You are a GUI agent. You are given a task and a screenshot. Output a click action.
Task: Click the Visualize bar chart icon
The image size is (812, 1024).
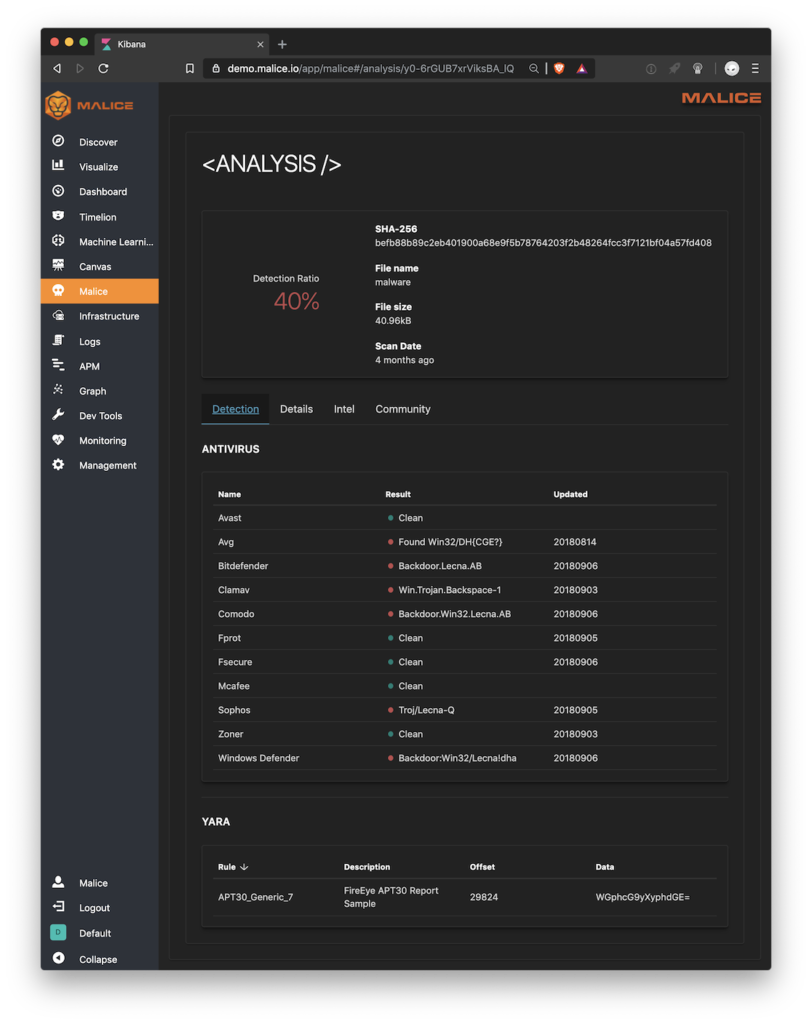click(58, 166)
